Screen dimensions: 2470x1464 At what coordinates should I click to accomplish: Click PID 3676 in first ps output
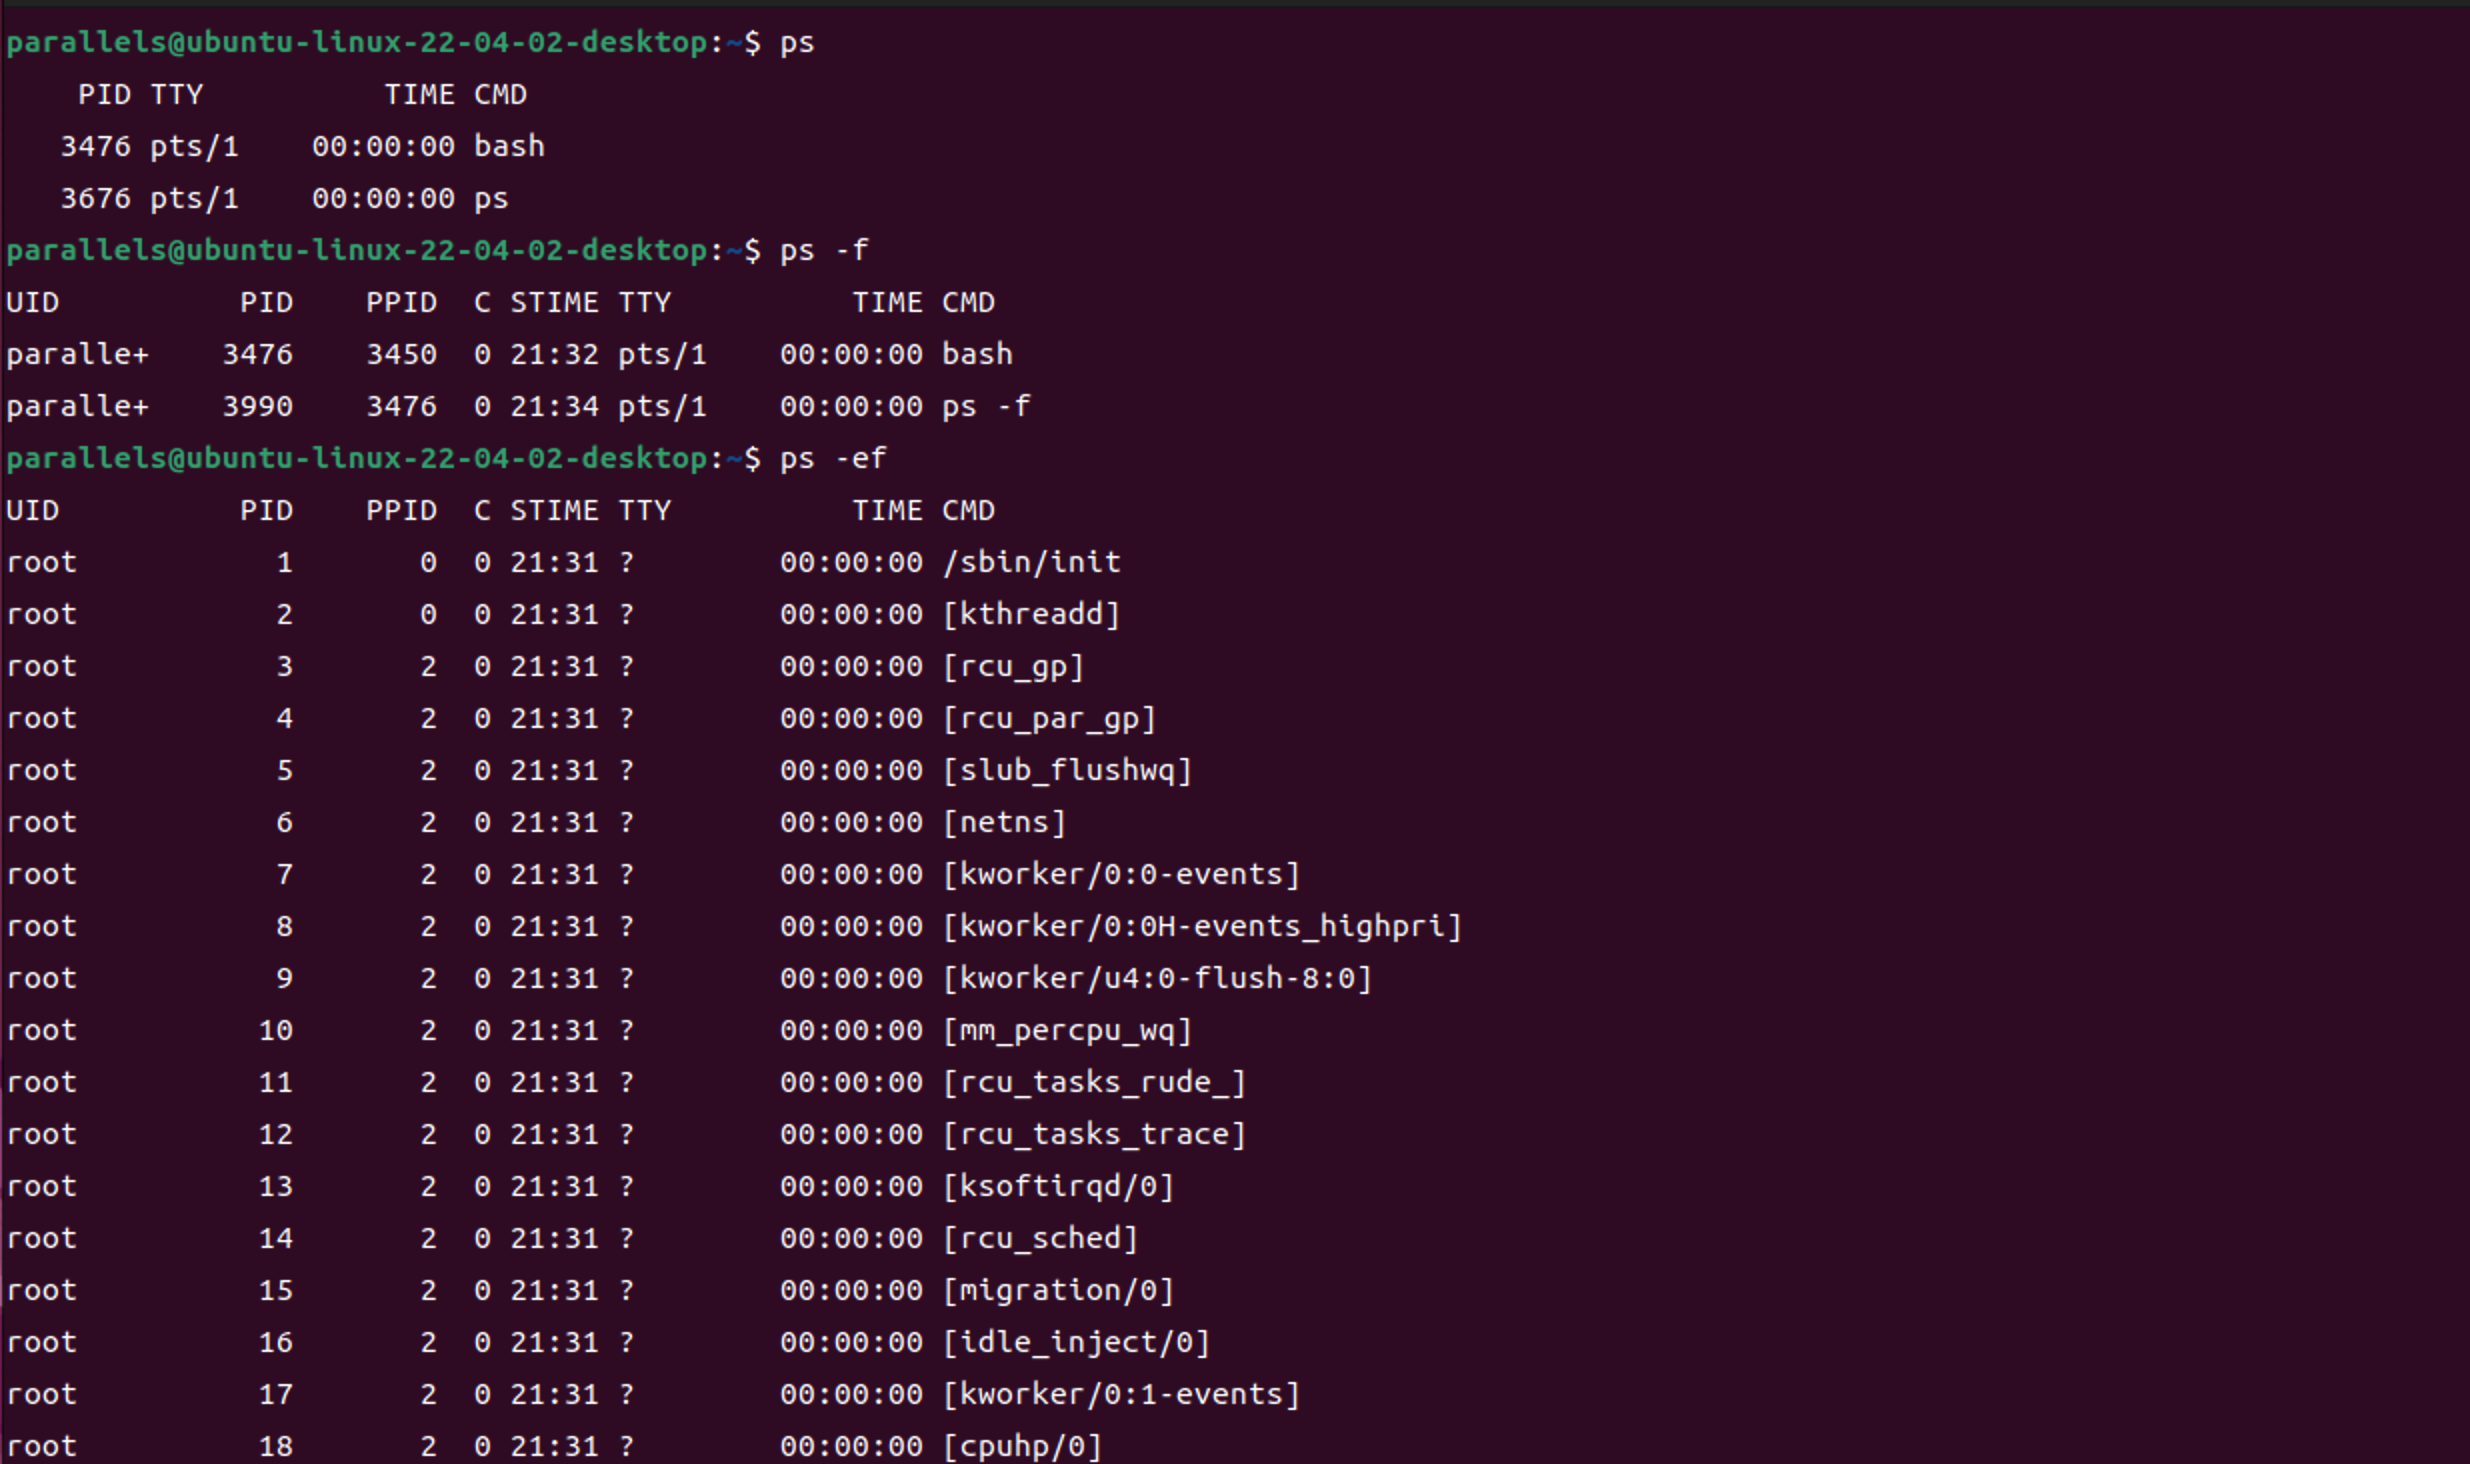[95, 198]
